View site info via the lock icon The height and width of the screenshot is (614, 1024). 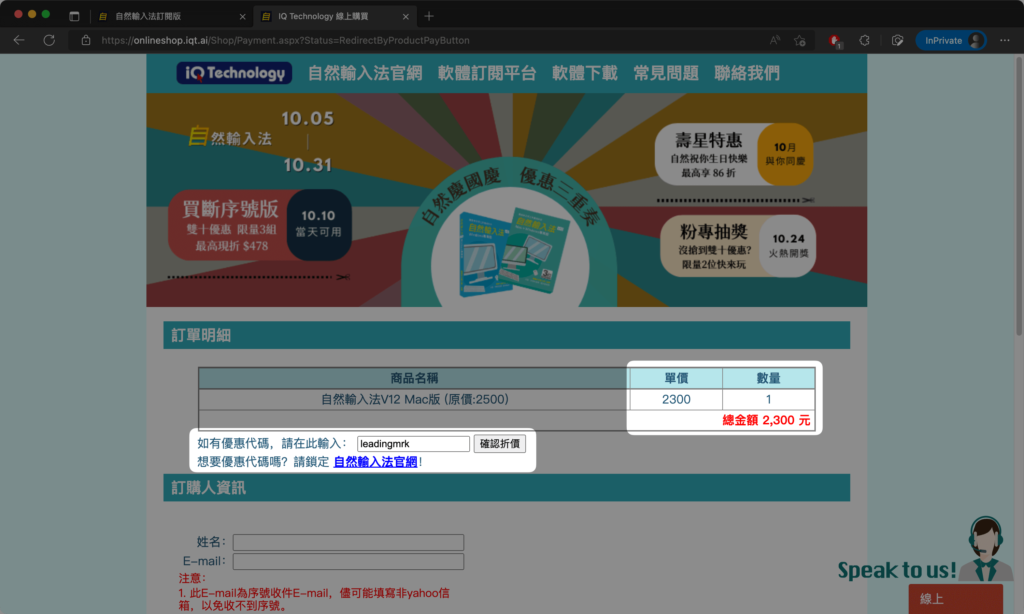pos(86,40)
